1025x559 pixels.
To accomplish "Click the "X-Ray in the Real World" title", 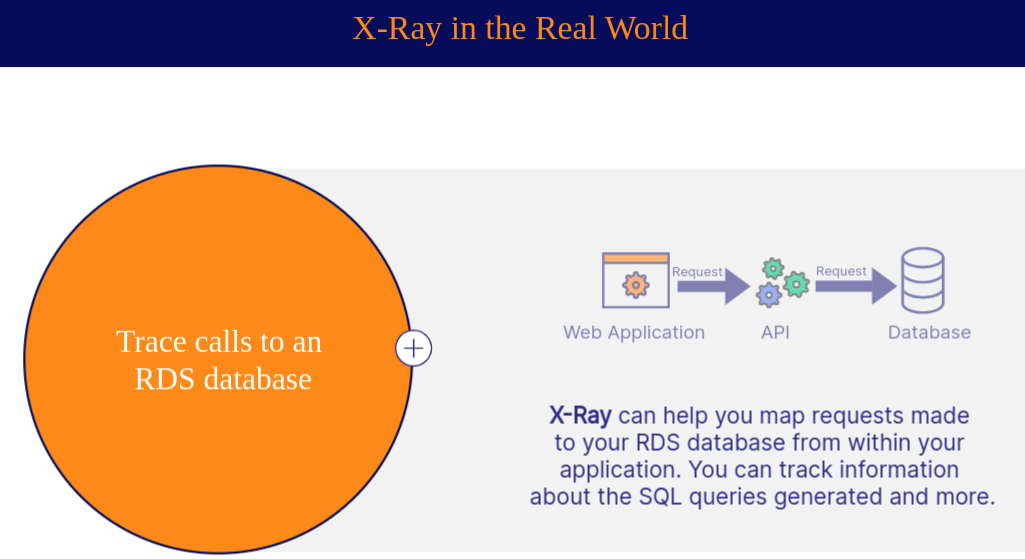I will point(520,28).
